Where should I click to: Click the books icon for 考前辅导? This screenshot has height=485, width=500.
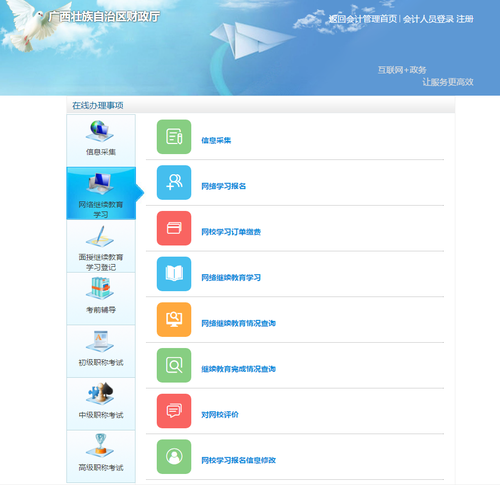(x=100, y=289)
